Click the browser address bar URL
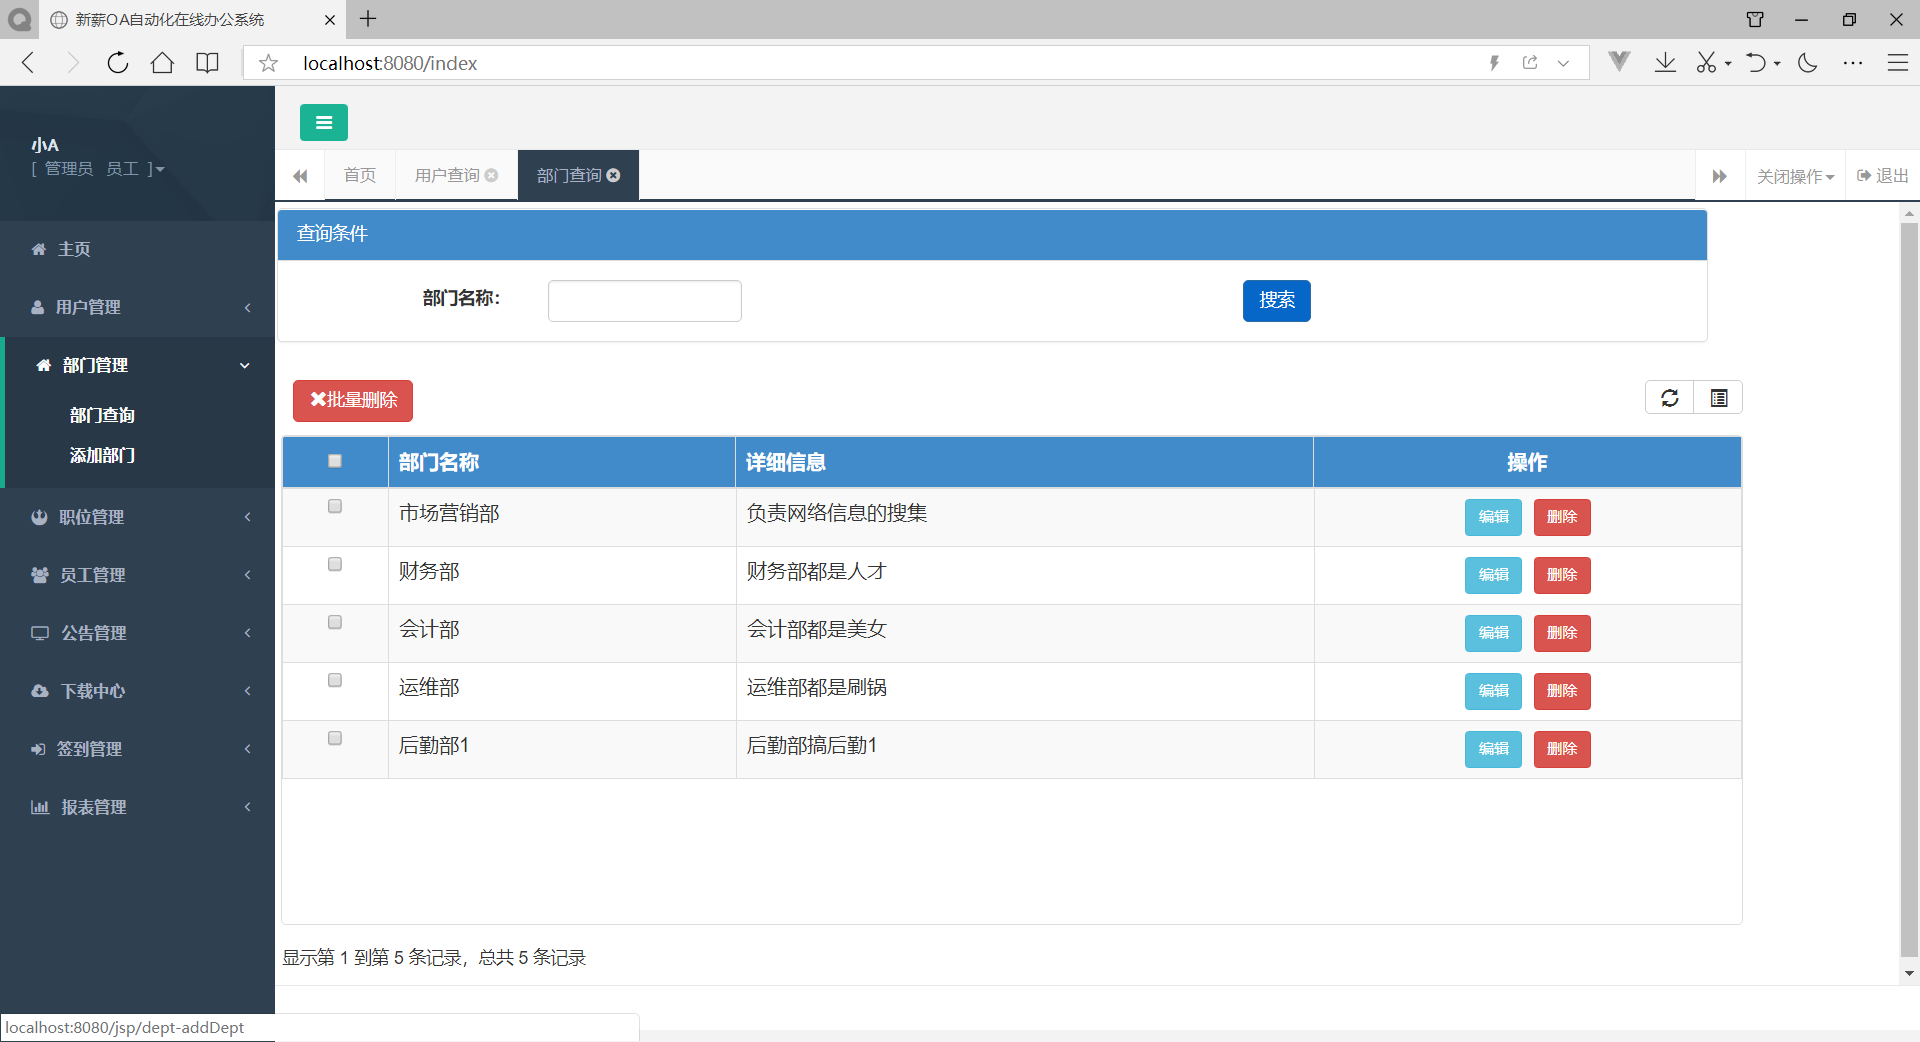The image size is (1920, 1042). pyautogui.click(x=390, y=63)
